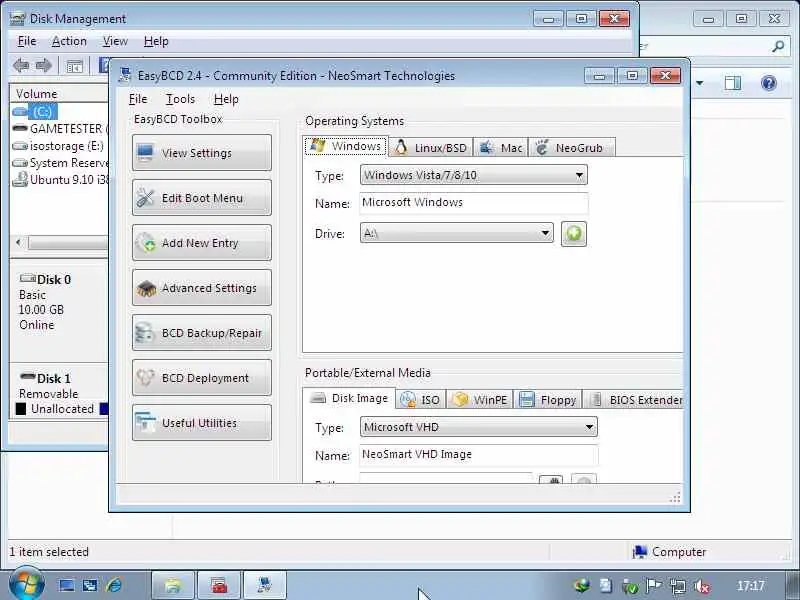Open EasyBCD Tools menu
This screenshot has width=800, height=600.
pos(180,99)
